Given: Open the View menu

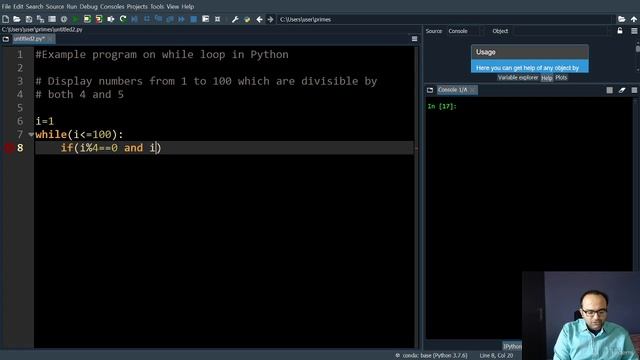Looking at the screenshot, I should pos(173,7).
